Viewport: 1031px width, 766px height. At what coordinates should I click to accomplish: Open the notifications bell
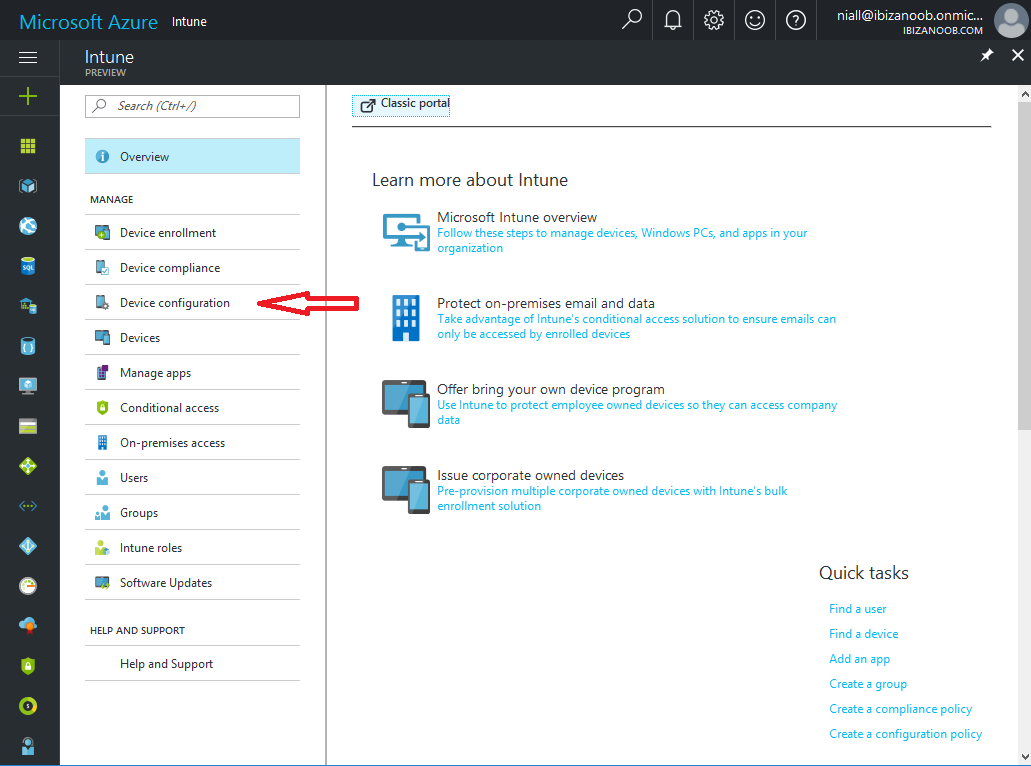point(673,20)
